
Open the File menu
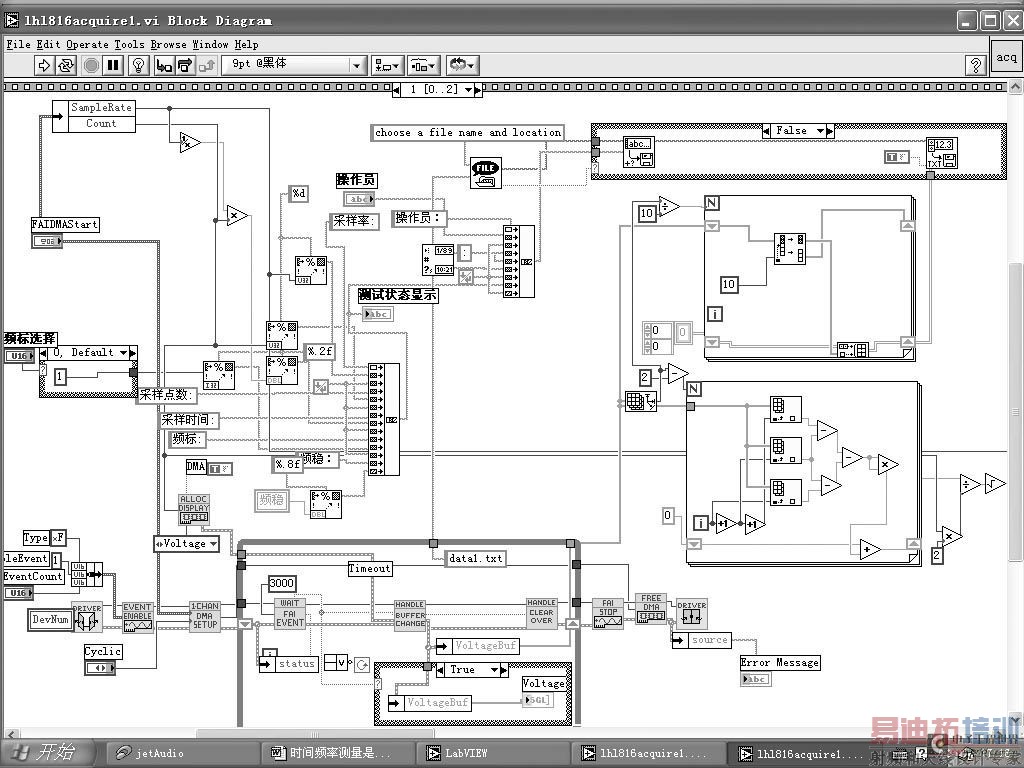click(x=18, y=44)
